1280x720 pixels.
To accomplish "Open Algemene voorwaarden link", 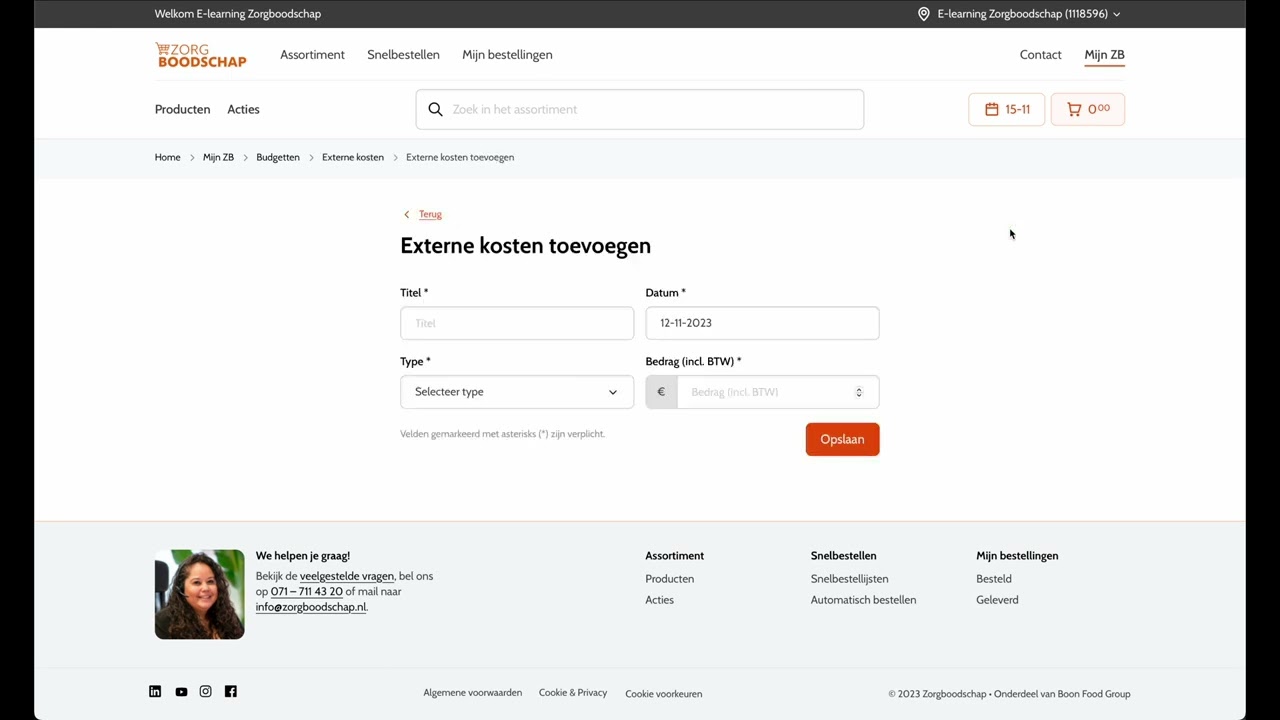I will (x=472, y=692).
